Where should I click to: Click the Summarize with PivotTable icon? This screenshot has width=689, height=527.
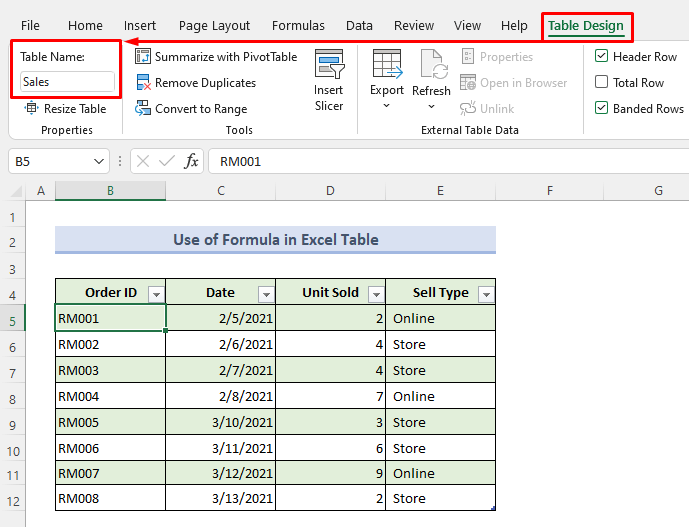[143, 57]
